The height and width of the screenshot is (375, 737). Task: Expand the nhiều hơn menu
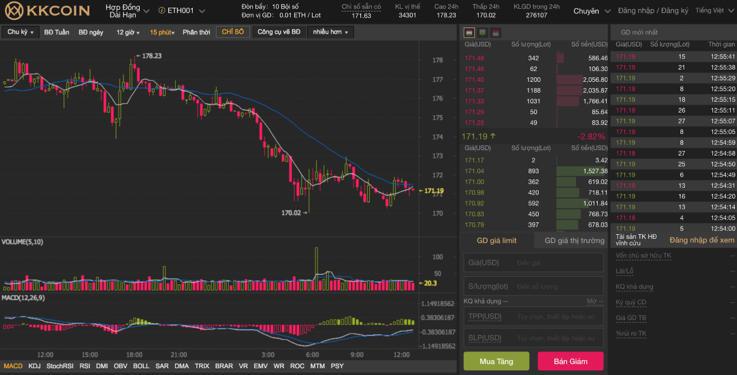(x=330, y=32)
